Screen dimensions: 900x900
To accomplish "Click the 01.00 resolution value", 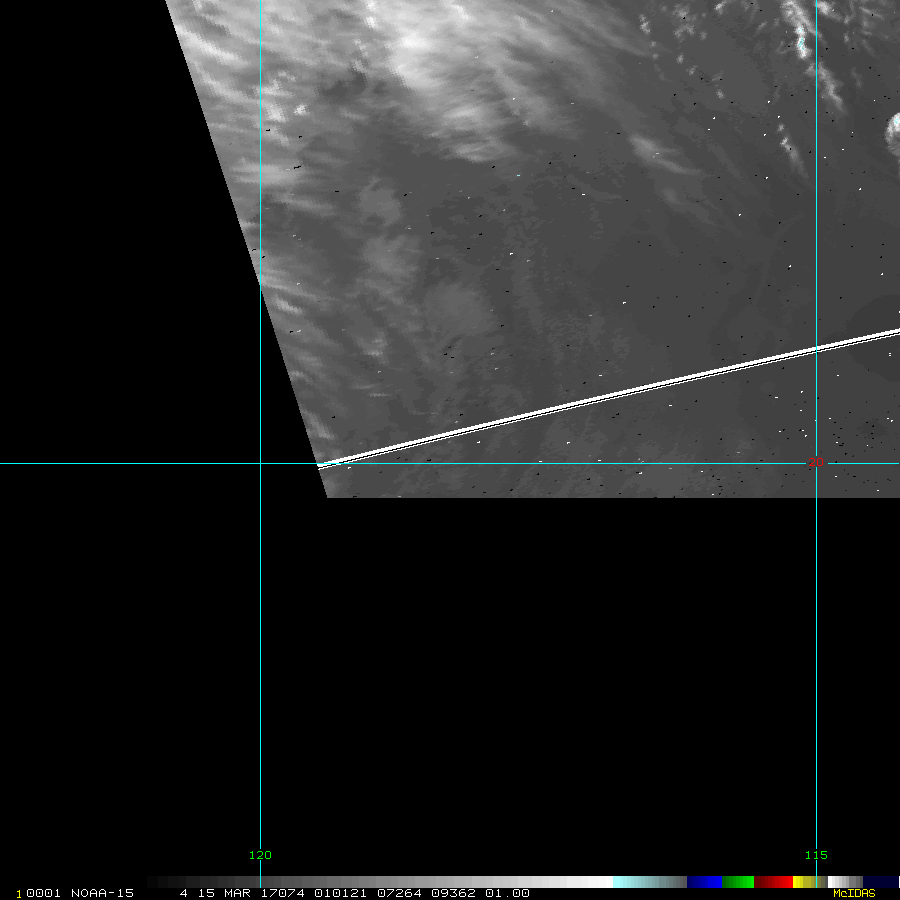I will (507, 893).
